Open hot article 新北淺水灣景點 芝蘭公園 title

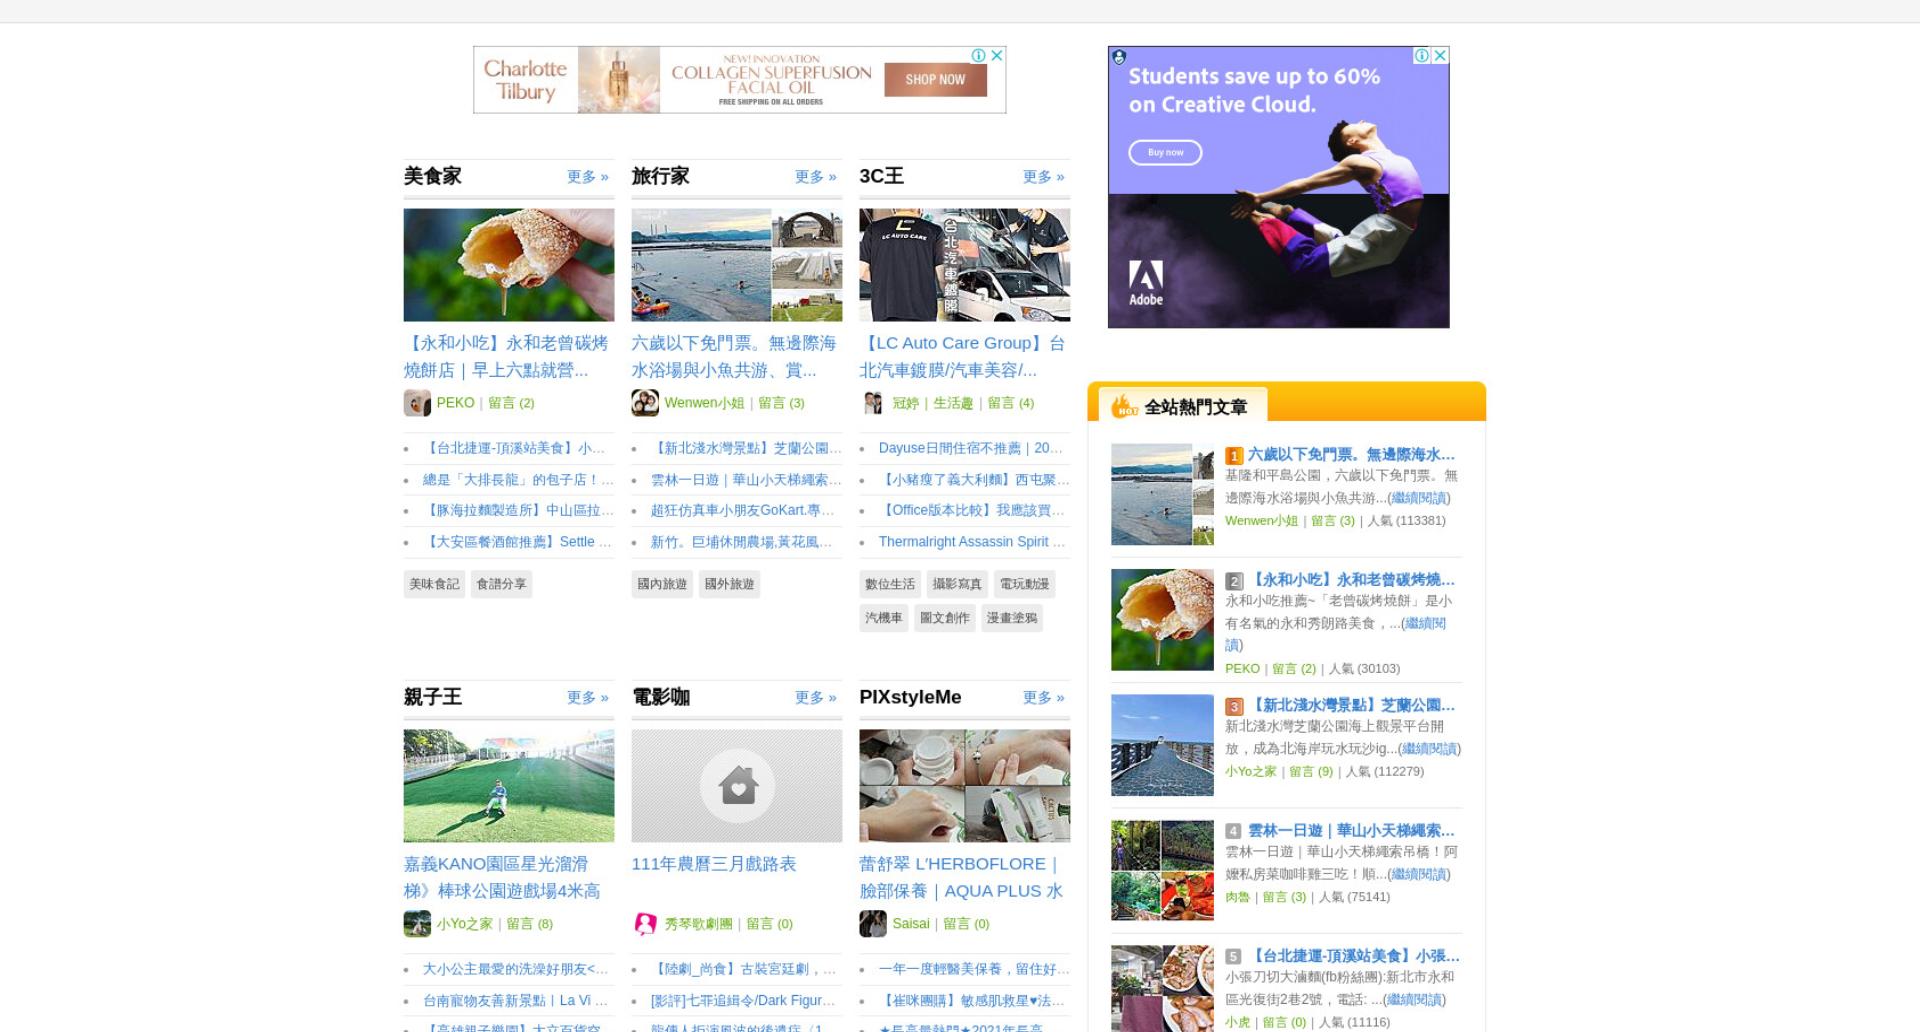[x=1350, y=706]
